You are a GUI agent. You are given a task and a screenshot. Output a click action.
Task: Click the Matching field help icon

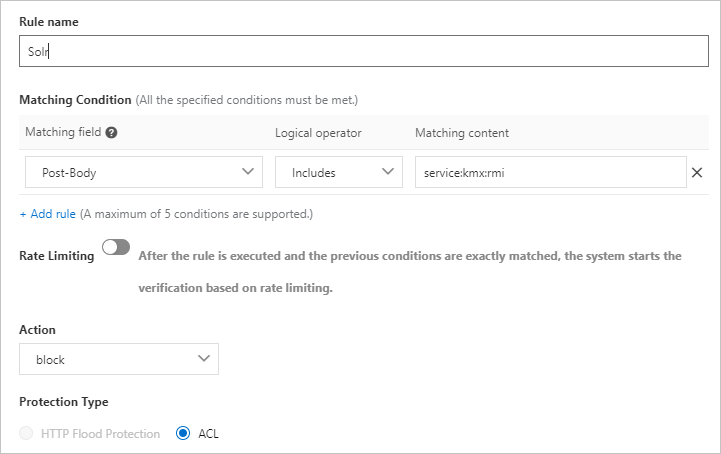[x=112, y=133]
